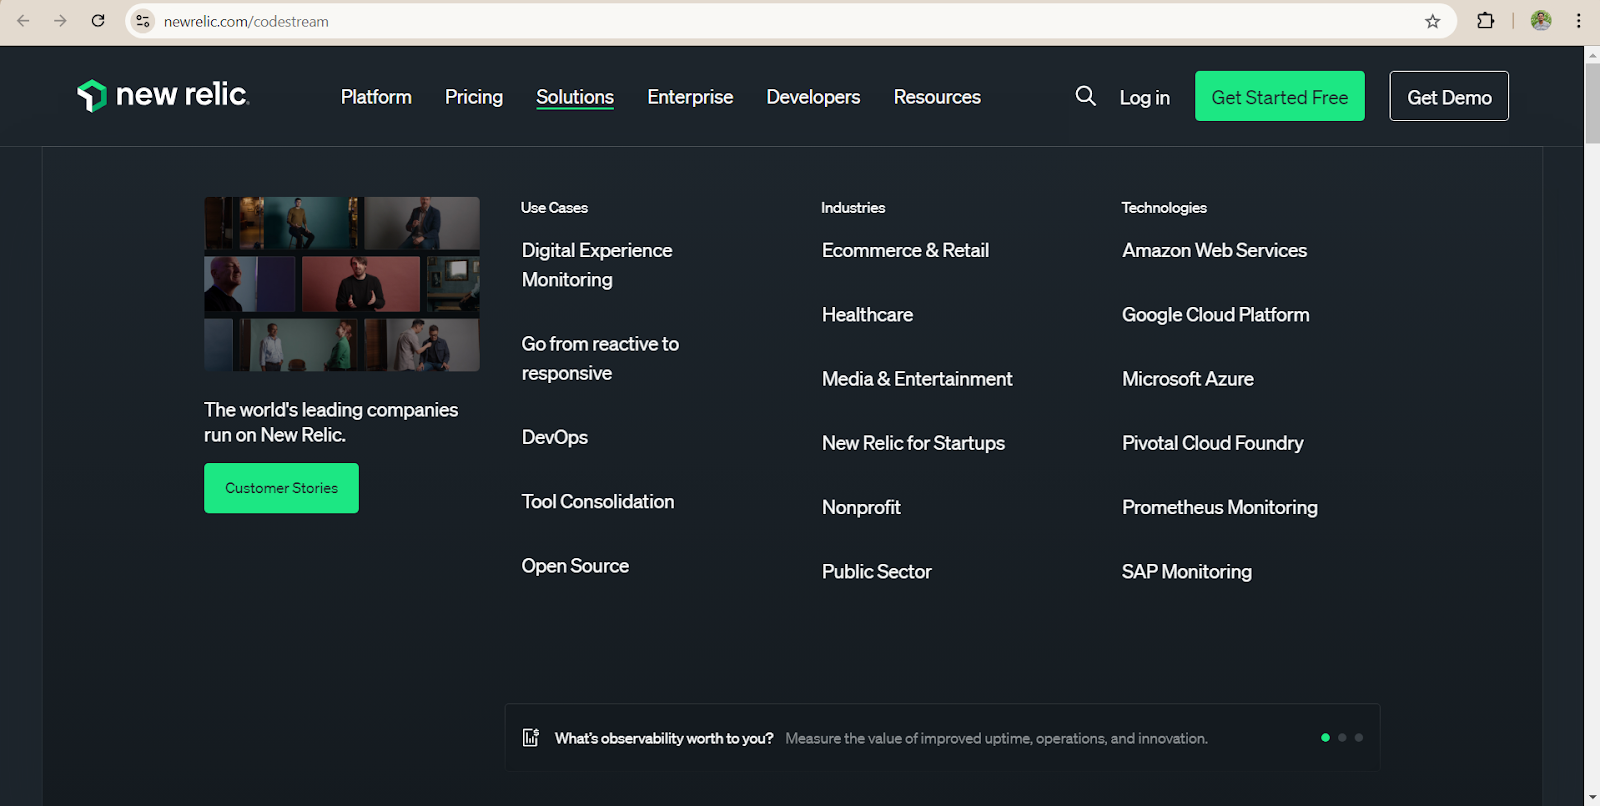The width and height of the screenshot is (1600, 806).
Task: Open New Relic for Startups
Action: [x=913, y=443]
